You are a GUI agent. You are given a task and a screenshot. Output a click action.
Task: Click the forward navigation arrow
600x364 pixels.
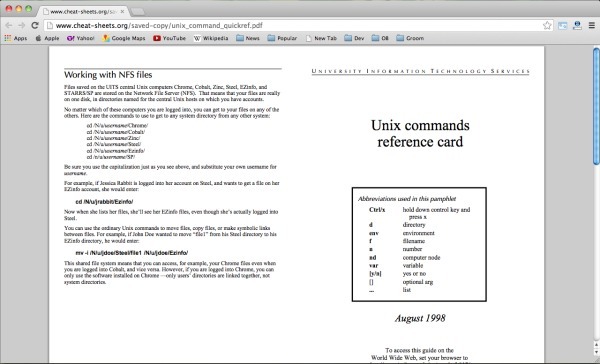point(22,26)
